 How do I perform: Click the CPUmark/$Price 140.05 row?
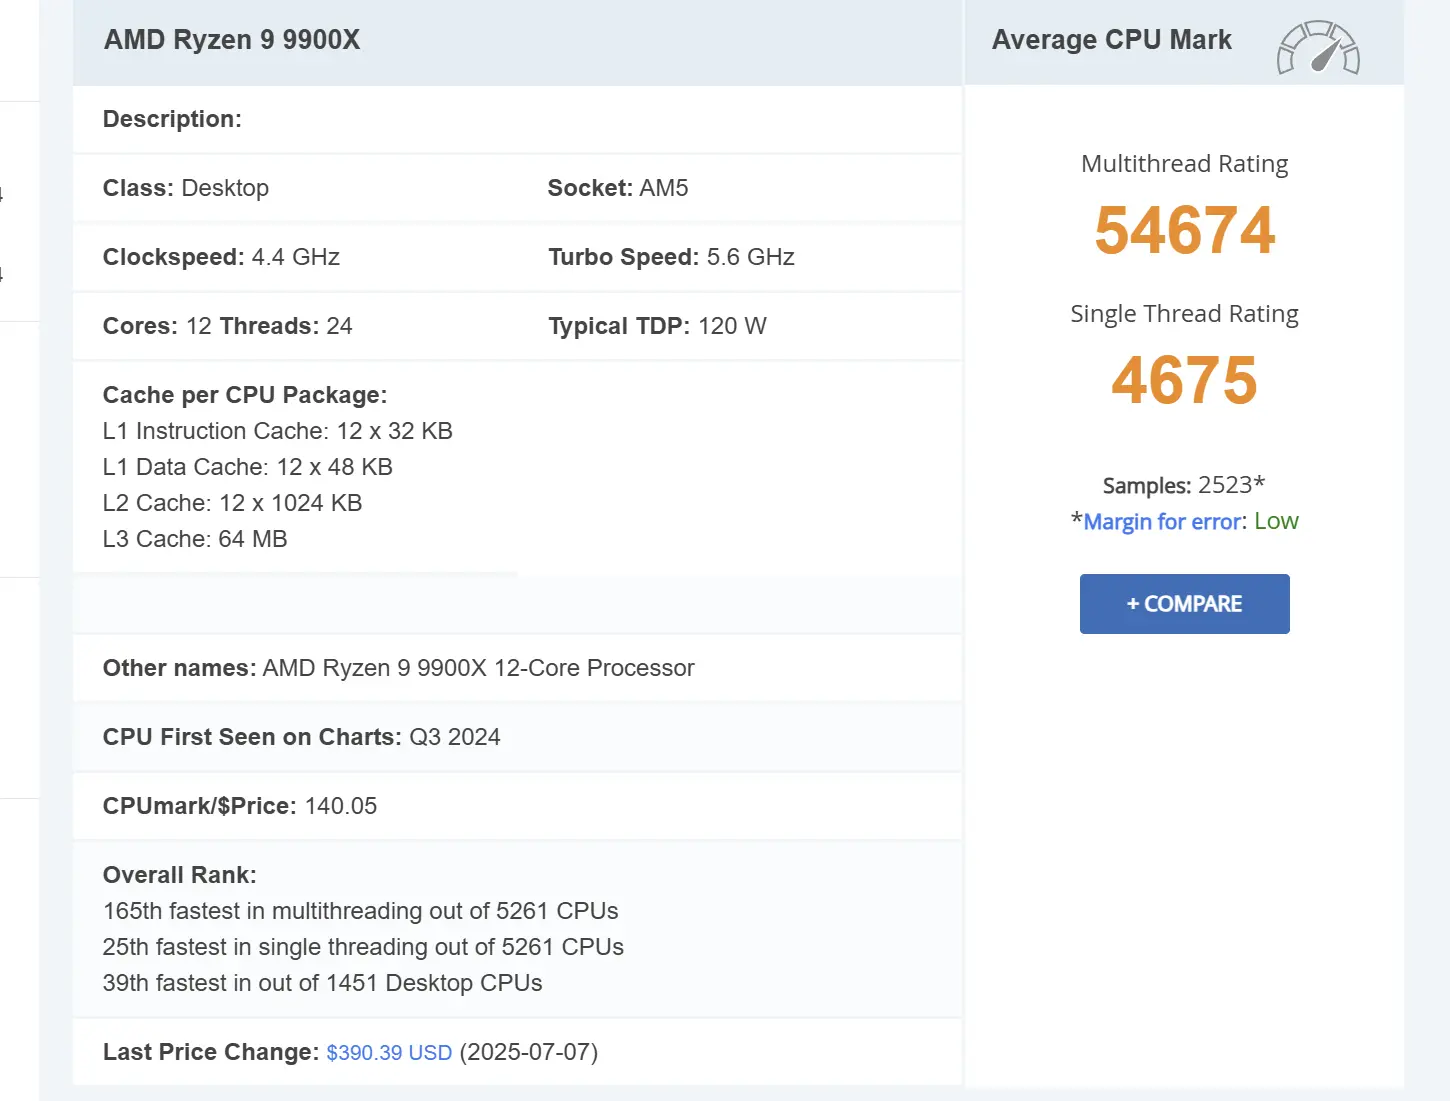coord(517,806)
